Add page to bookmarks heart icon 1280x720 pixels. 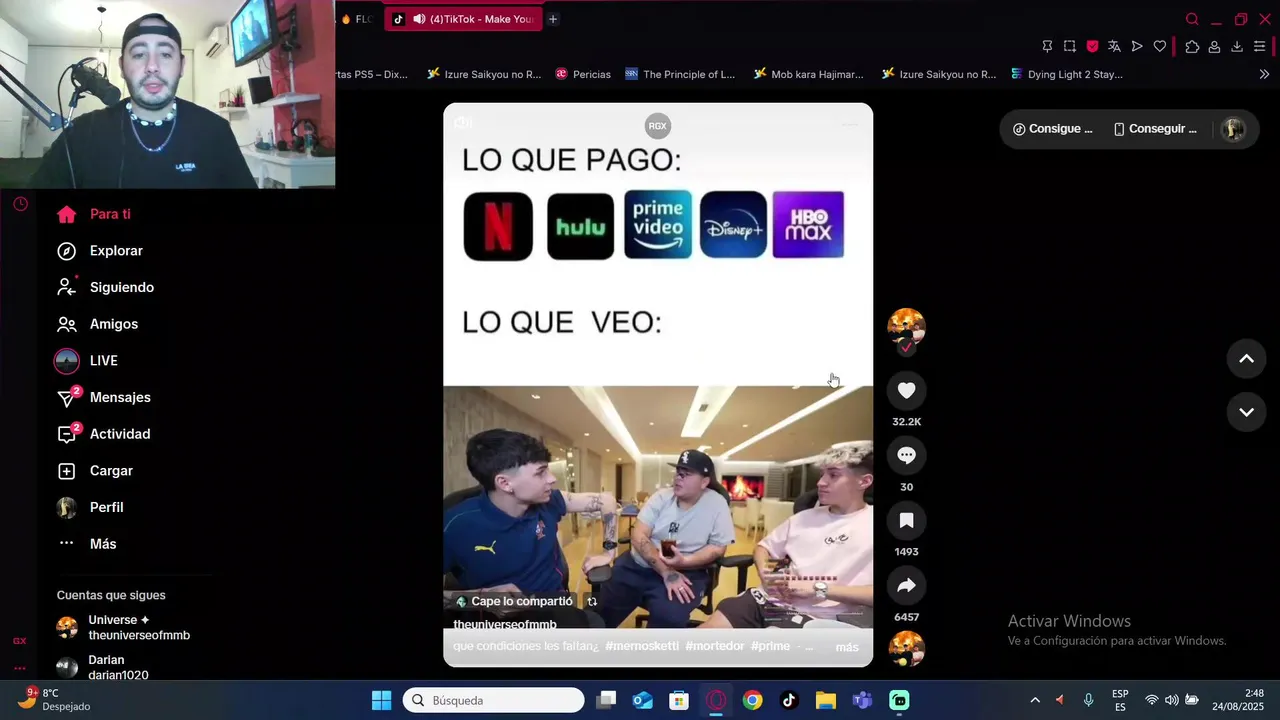click(1160, 46)
